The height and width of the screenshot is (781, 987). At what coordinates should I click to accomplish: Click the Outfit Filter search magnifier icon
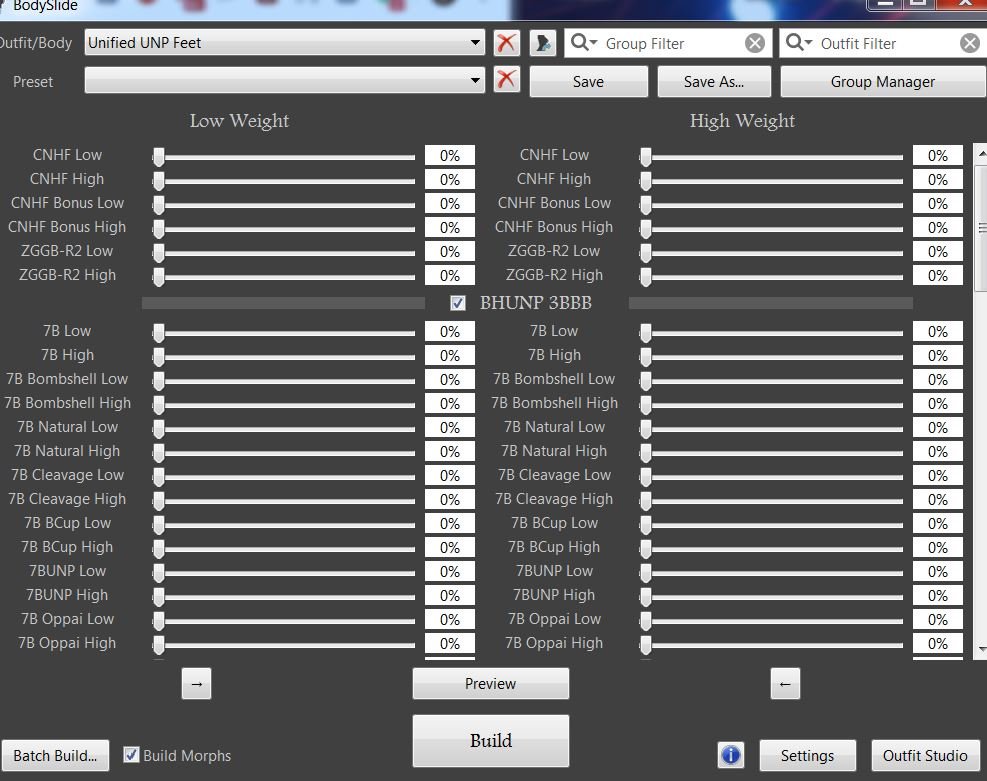(798, 43)
